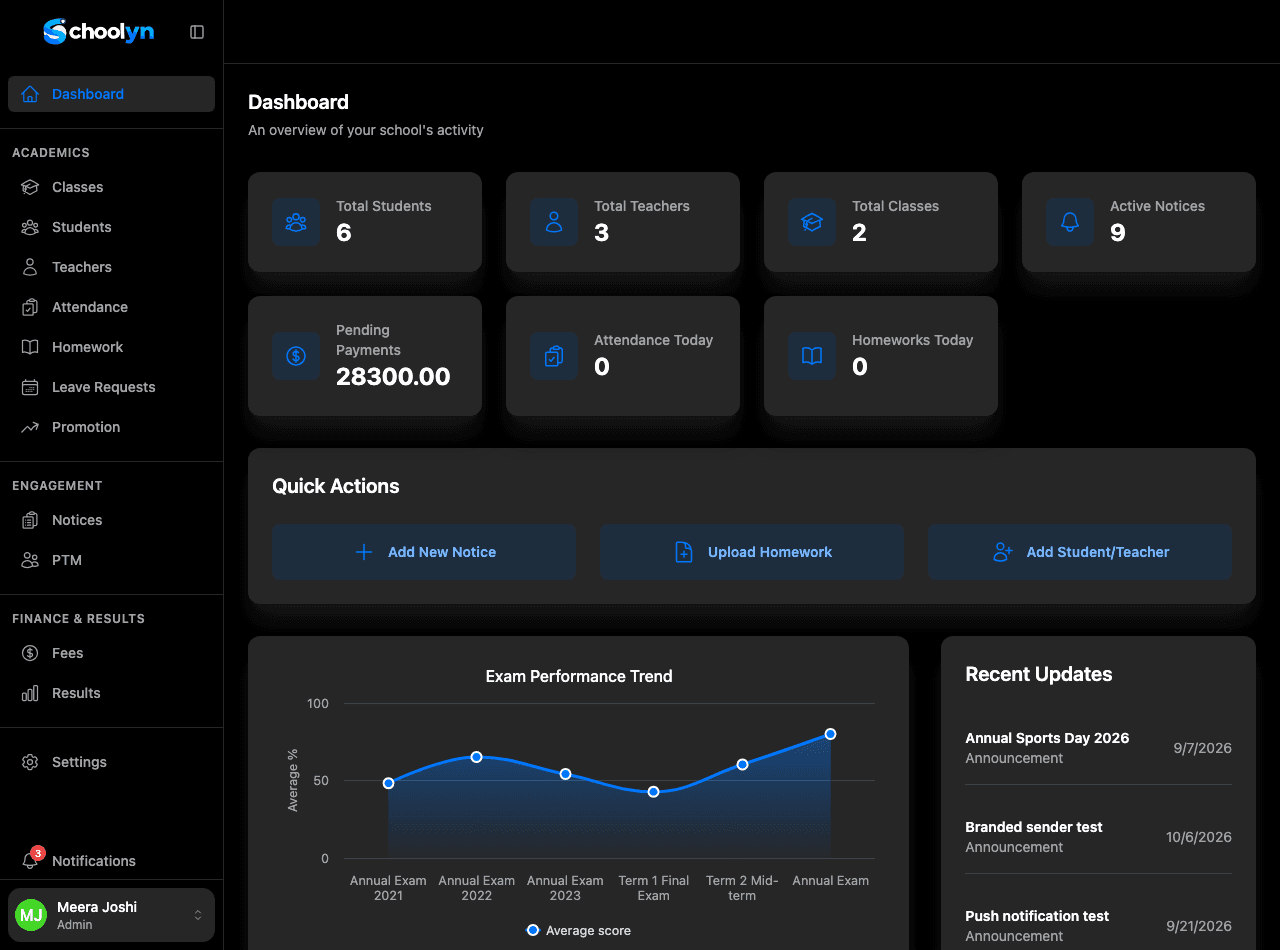1280x950 pixels.
Task: Open the Students page
Action: [111, 227]
